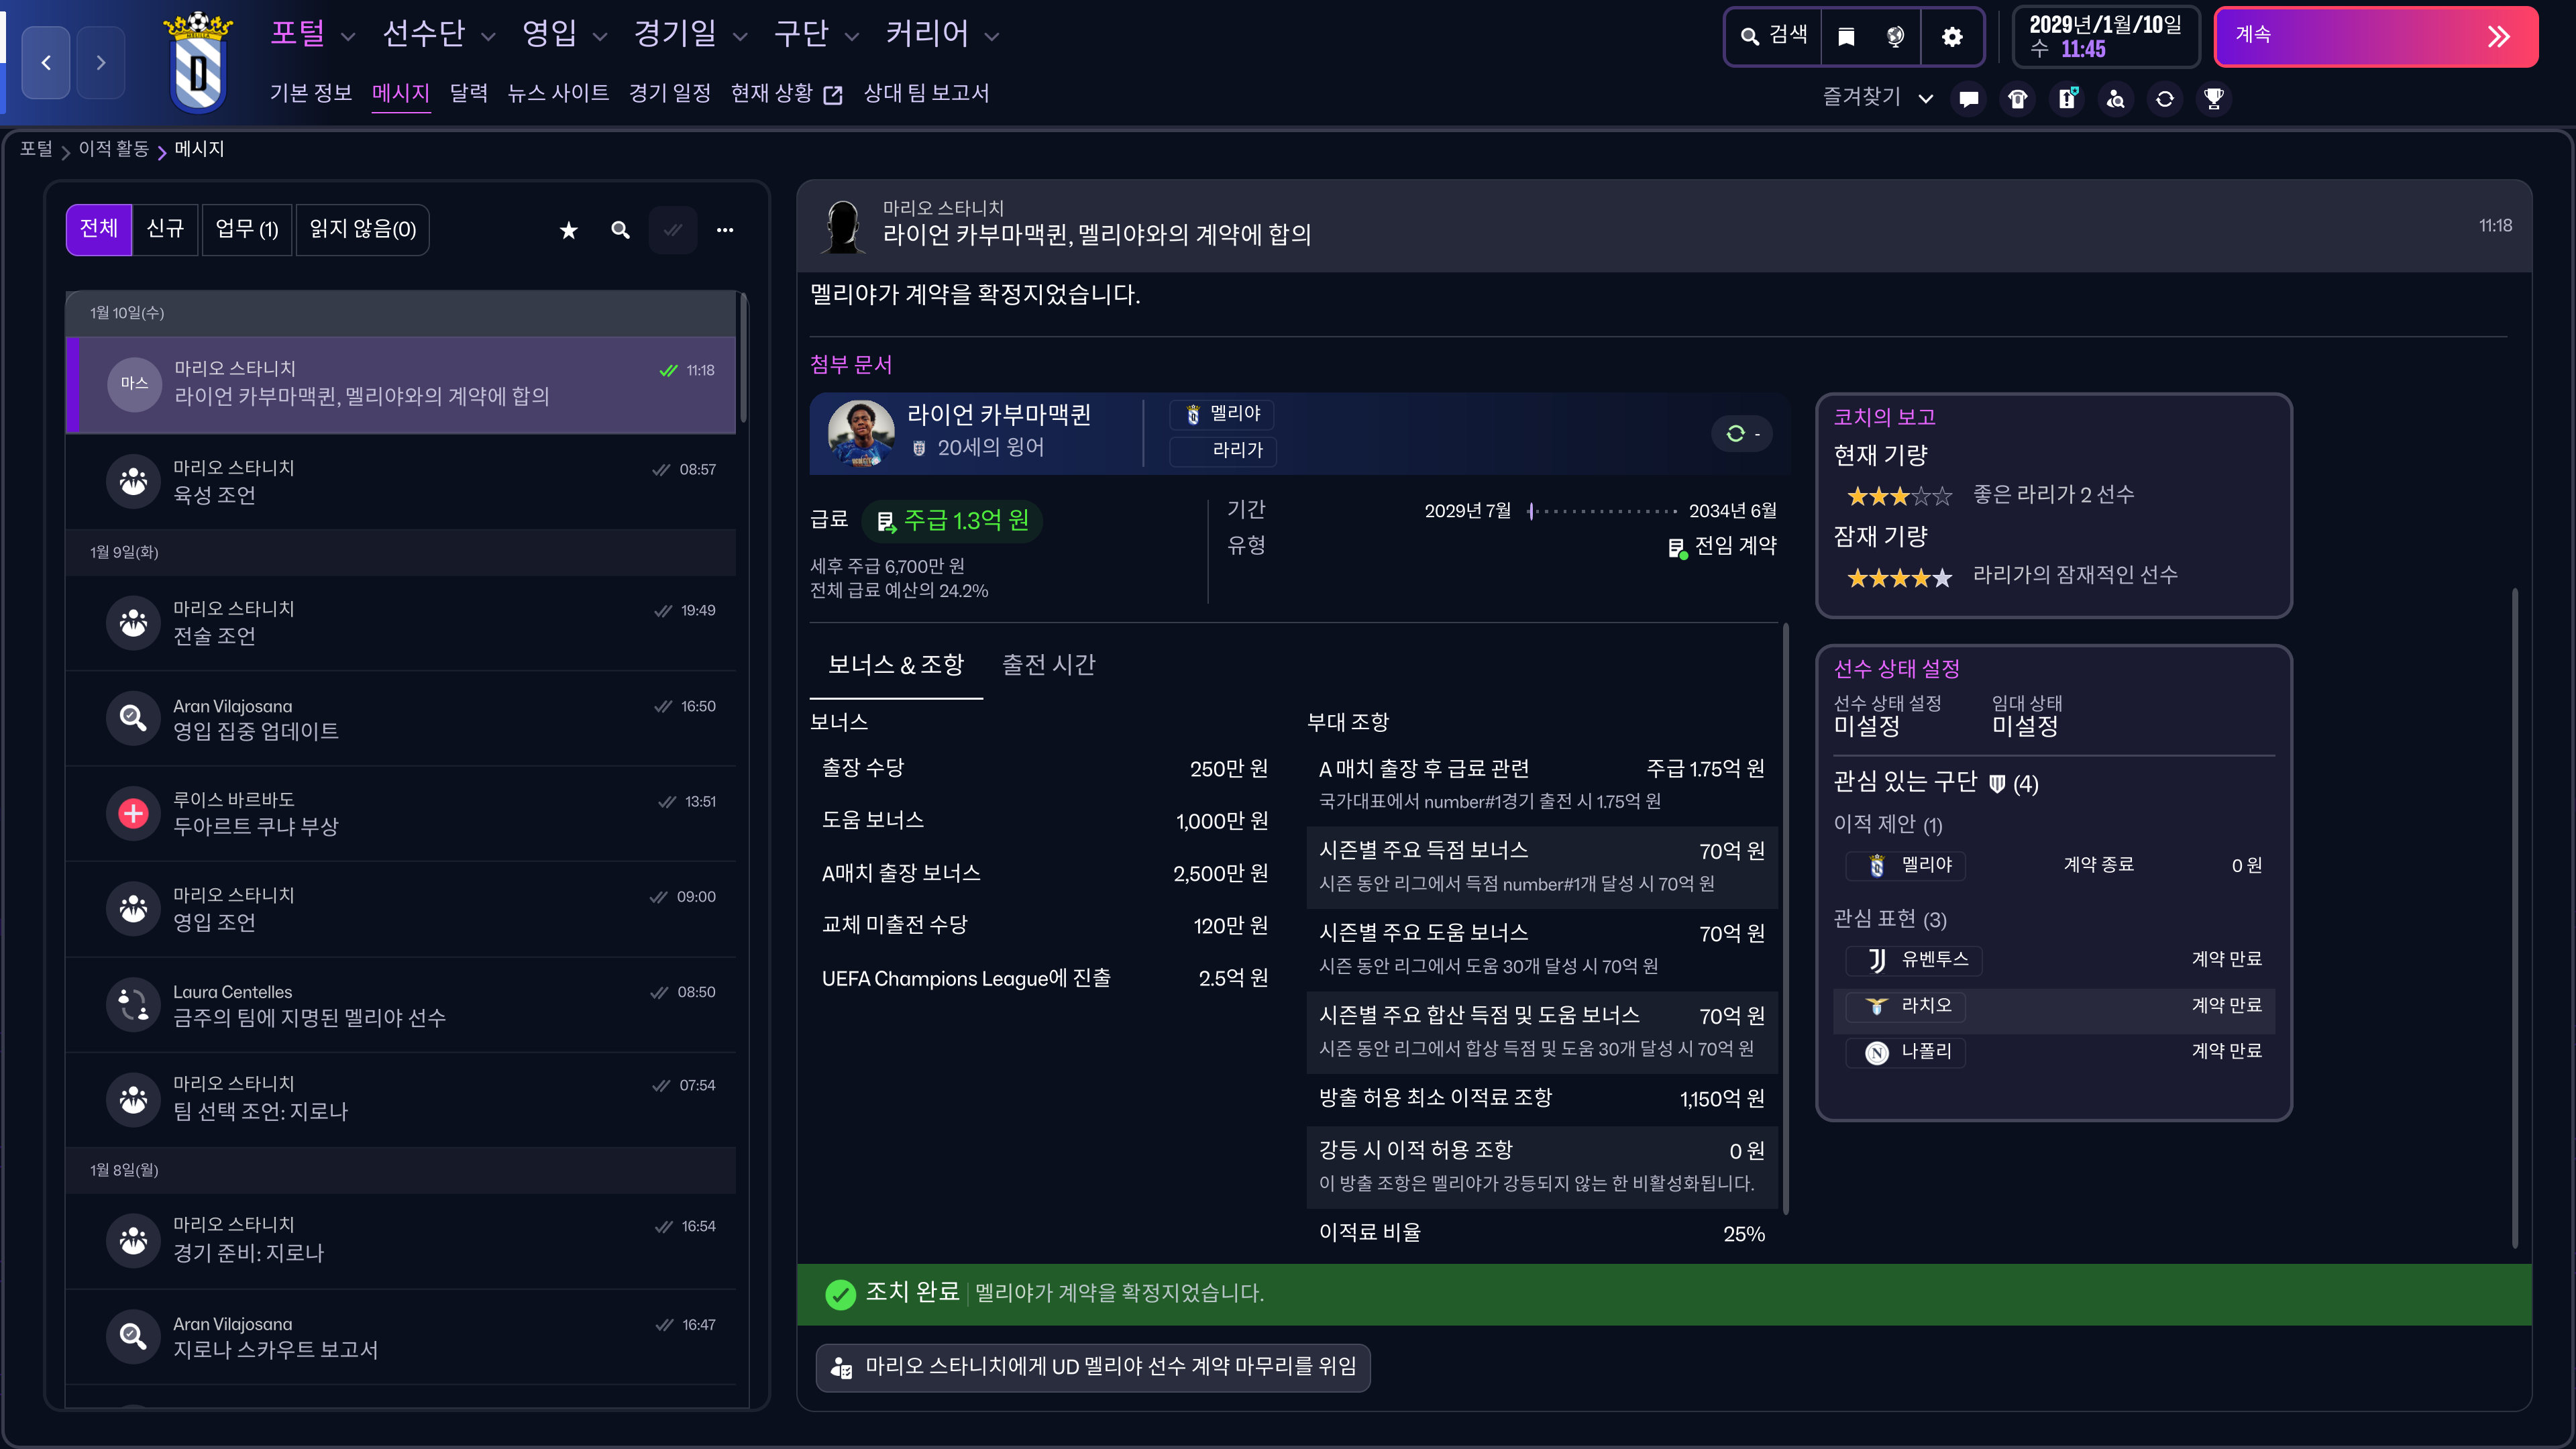Image resolution: width=2576 pixels, height=1449 pixels.
Task: Click the contract duration timeline slider
Action: click(x=1602, y=511)
